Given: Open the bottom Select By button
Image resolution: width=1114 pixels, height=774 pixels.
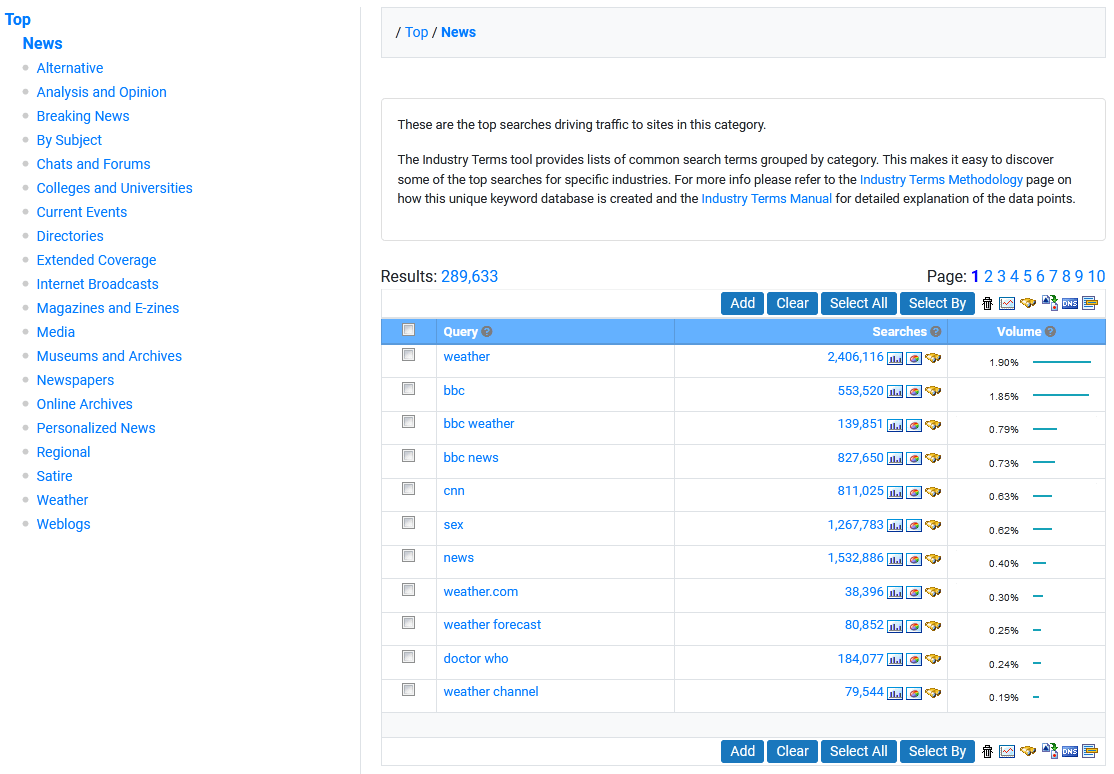Looking at the screenshot, I should [x=936, y=751].
